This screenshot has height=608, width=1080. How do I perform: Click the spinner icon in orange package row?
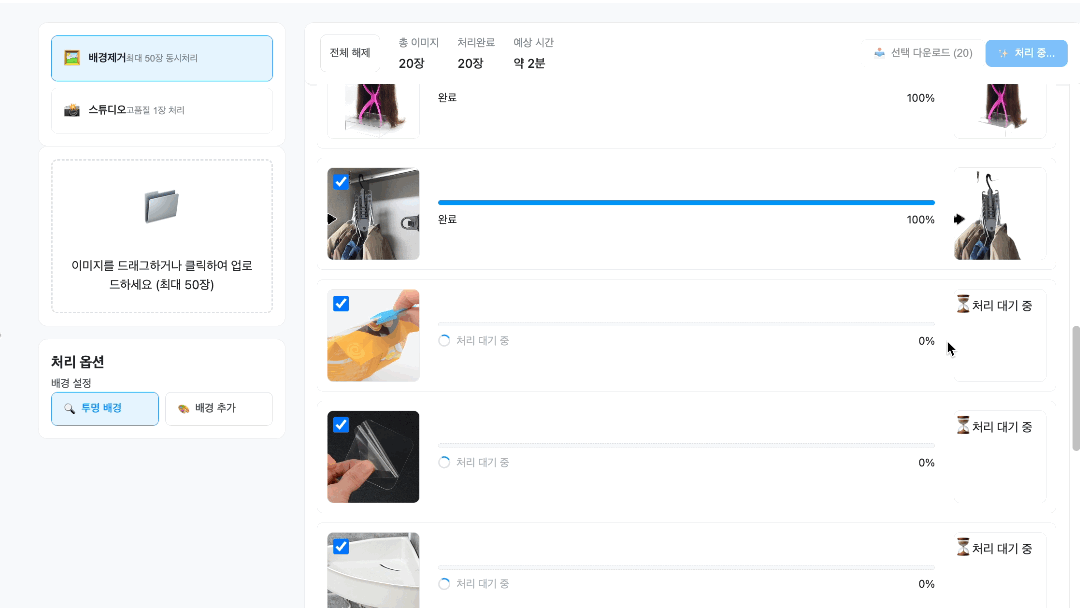444,341
